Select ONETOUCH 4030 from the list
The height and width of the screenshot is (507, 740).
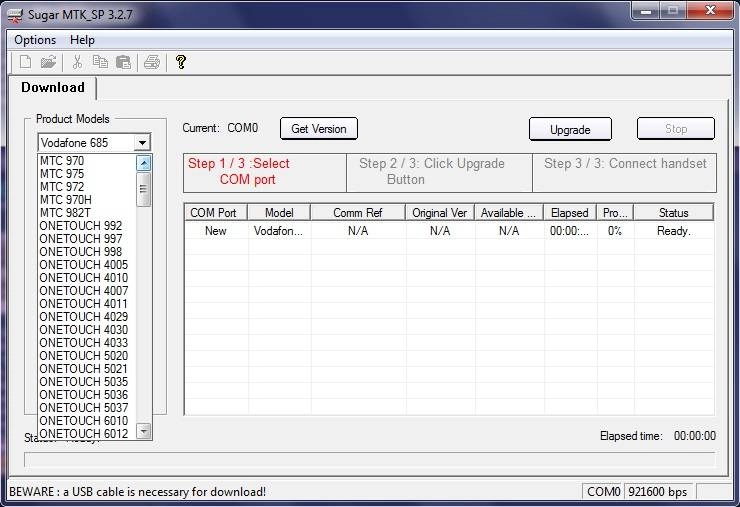(x=87, y=330)
